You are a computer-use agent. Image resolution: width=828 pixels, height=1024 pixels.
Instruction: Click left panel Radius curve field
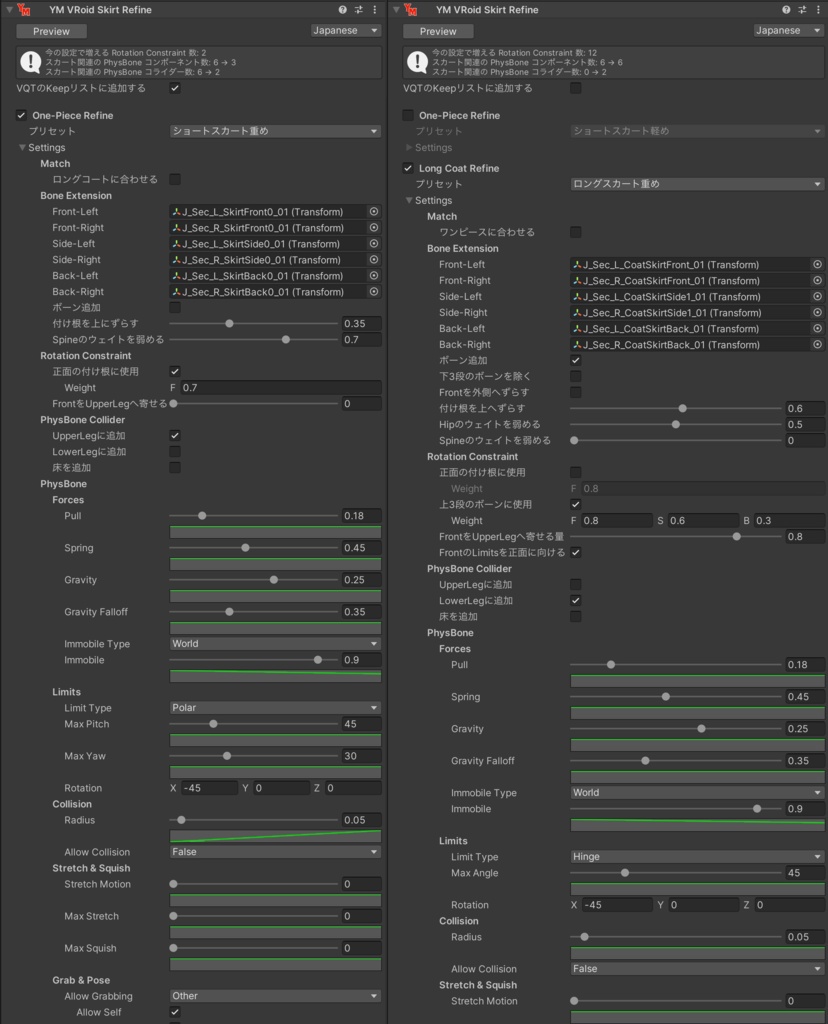coord(275,836)
